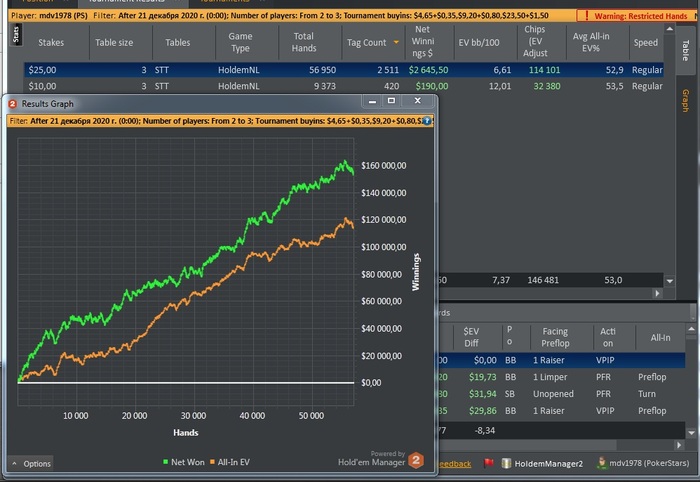
Task: Switch to the Table side tab
Action: [685, 50]
